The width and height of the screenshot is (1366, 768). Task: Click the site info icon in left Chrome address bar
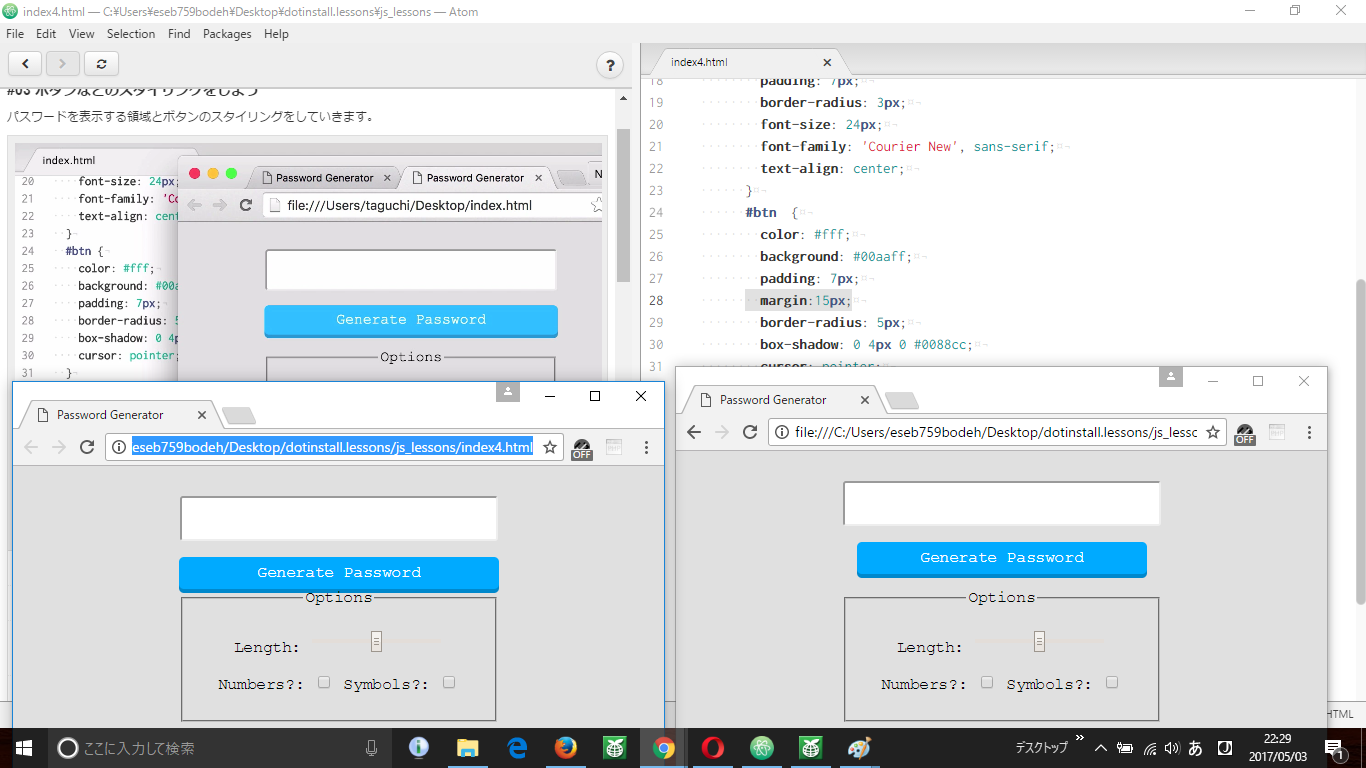[118, 447]
